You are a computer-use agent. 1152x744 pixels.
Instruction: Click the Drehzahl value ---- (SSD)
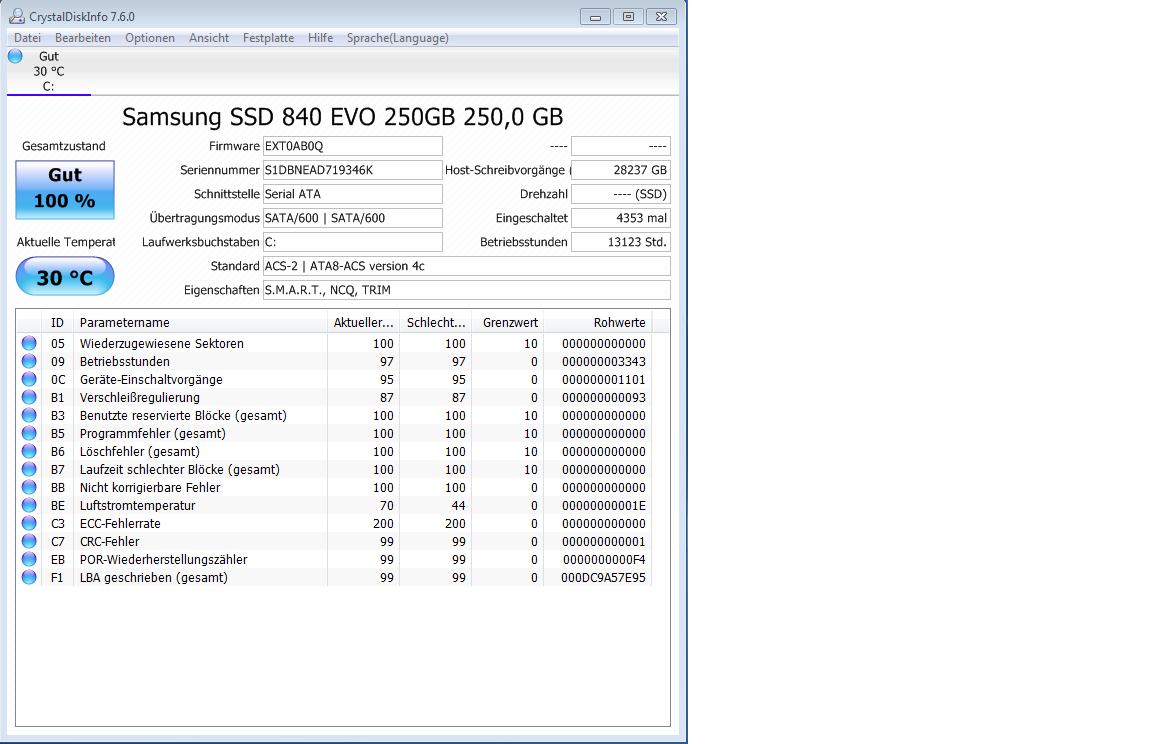[x=621, y=194]
